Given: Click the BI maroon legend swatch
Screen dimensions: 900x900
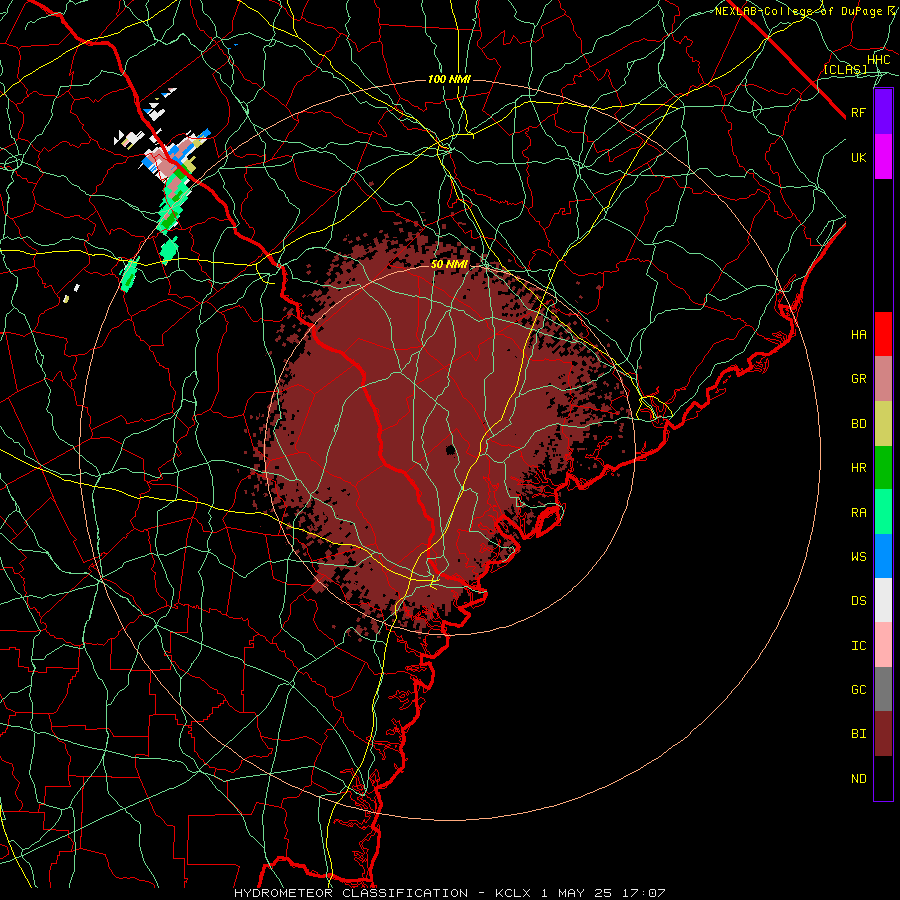Looking at the screenshot, I should tap(883, 734).
